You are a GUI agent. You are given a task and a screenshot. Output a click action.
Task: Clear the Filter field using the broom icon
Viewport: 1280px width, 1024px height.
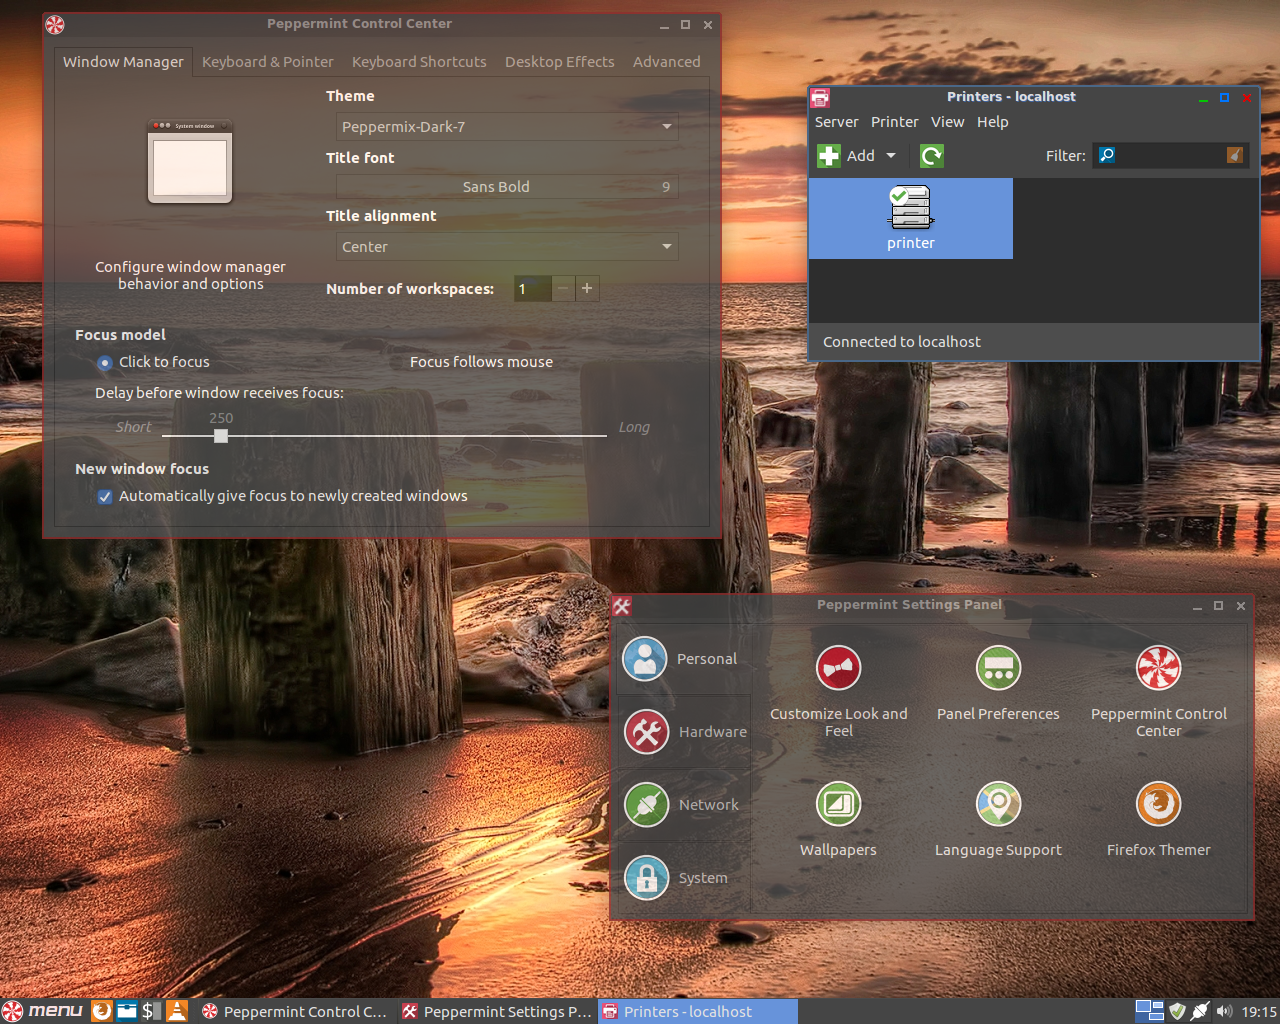pos(1235,155)
